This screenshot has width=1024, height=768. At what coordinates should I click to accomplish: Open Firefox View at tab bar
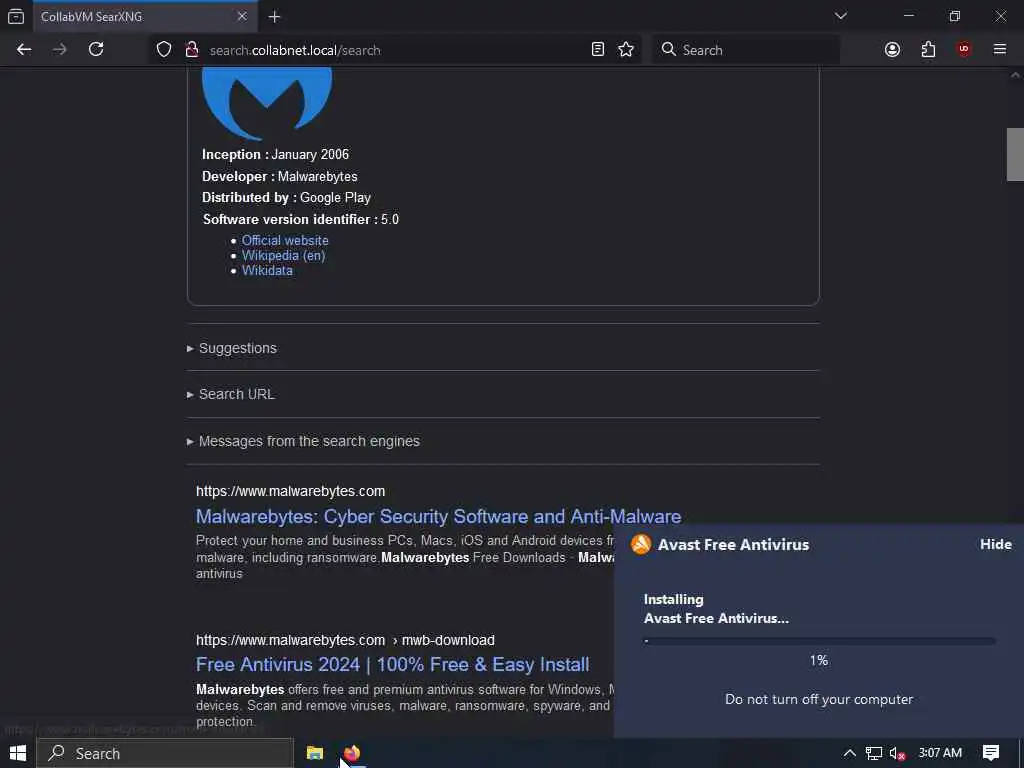[16, 16]
